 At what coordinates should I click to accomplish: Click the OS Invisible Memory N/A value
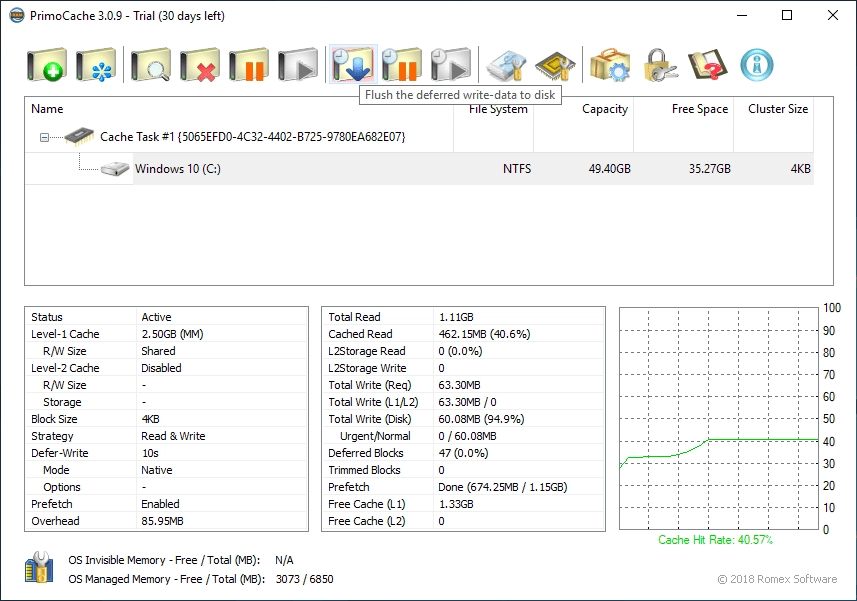(284, 560)
